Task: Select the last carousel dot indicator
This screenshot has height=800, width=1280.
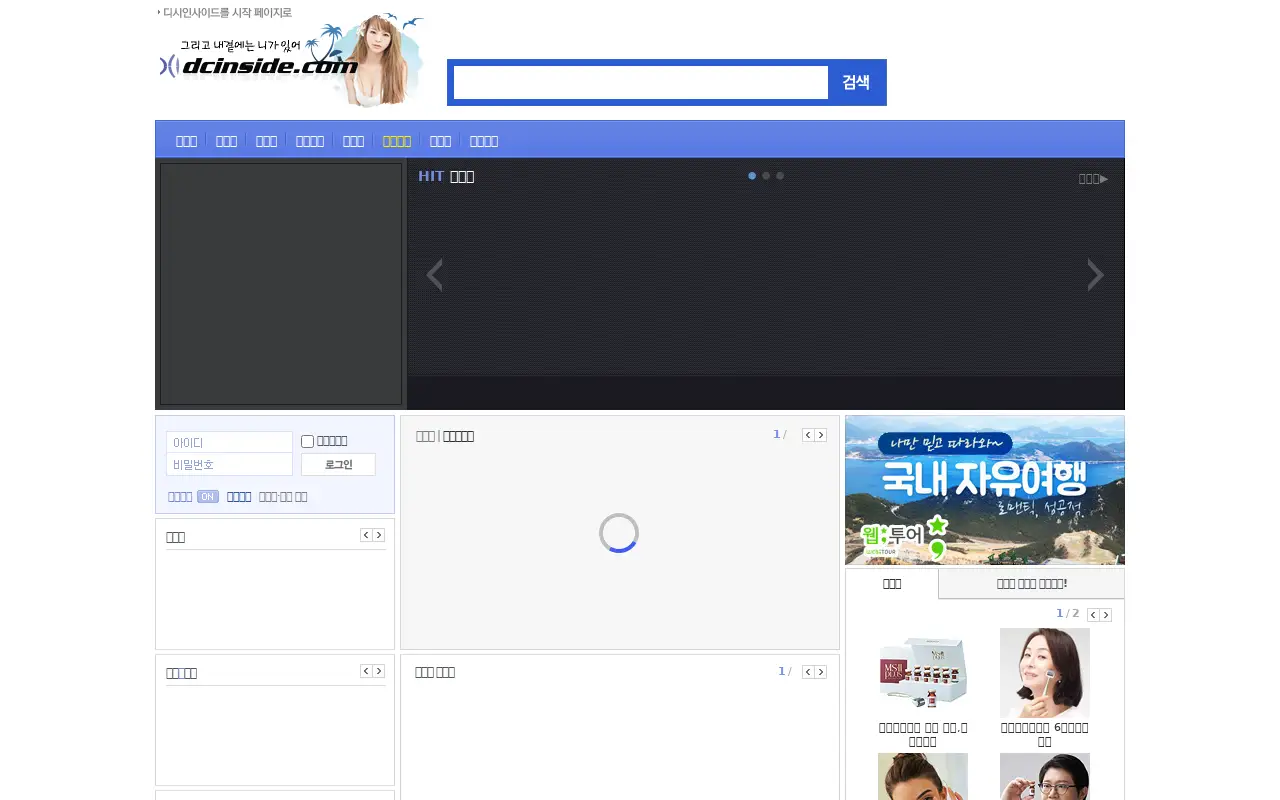Action: click(780, 176)
